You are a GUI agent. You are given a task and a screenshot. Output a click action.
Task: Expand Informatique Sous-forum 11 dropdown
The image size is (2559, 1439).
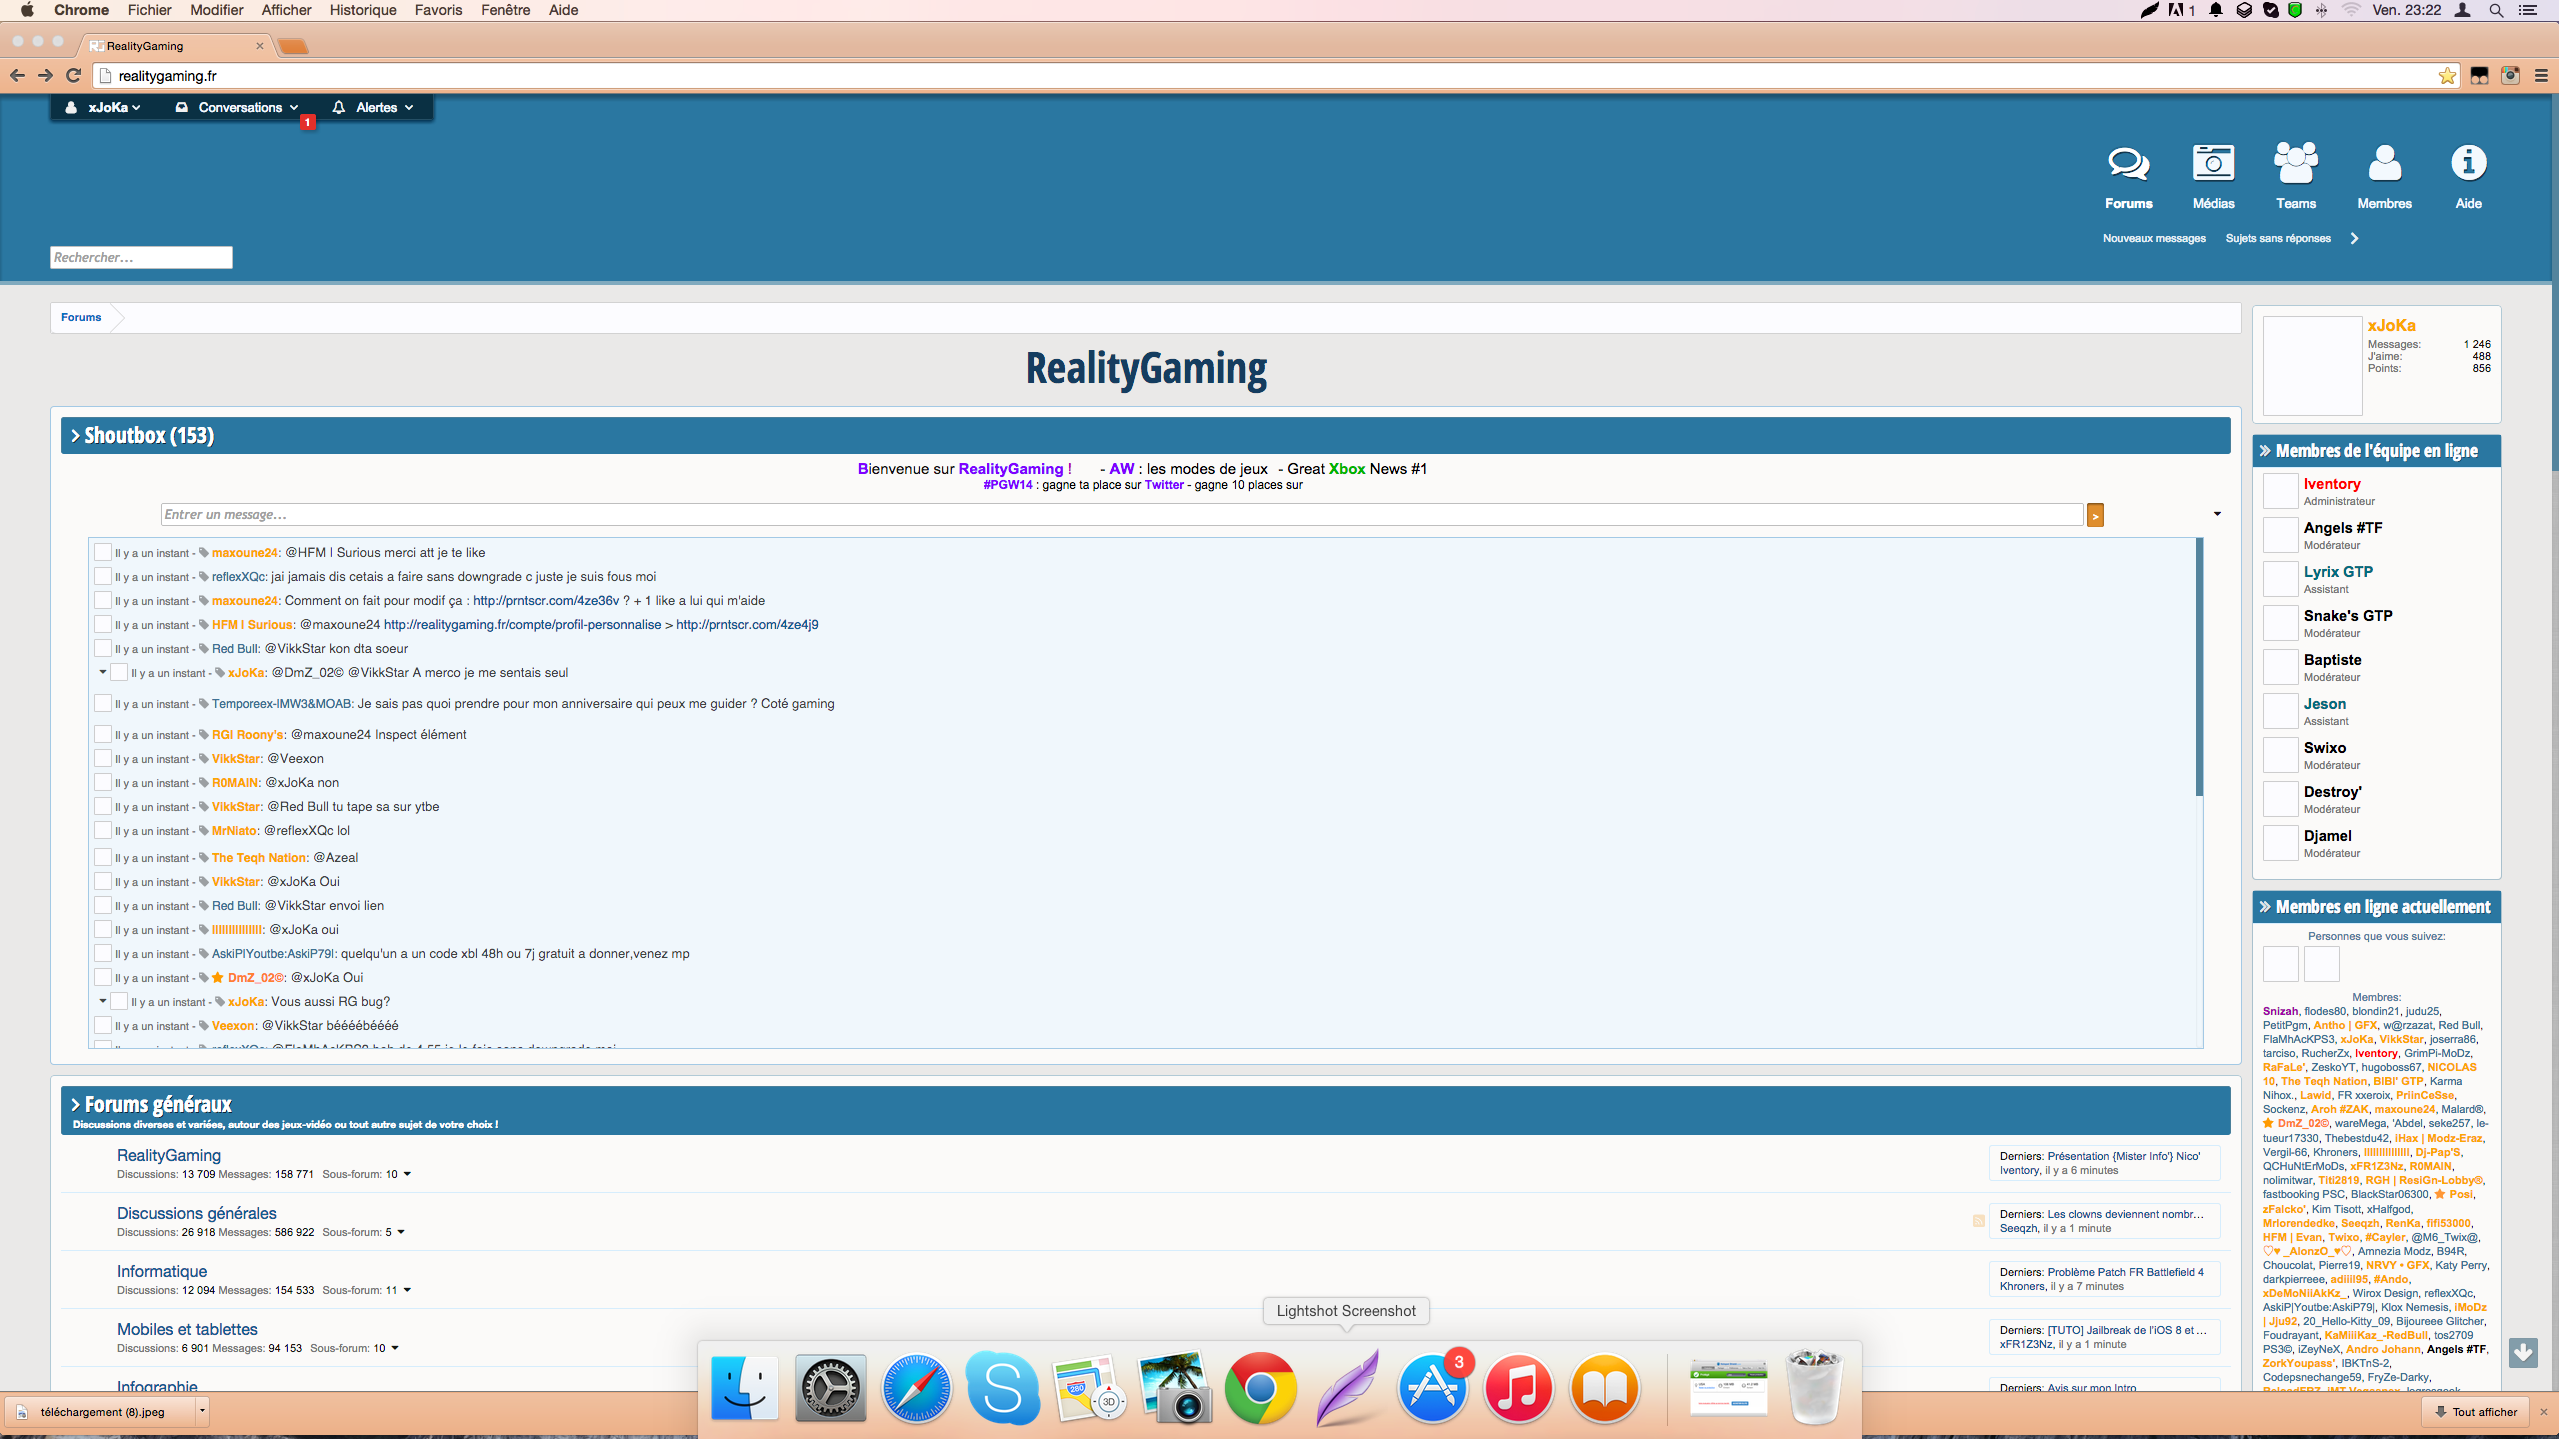coord(407,1290)
